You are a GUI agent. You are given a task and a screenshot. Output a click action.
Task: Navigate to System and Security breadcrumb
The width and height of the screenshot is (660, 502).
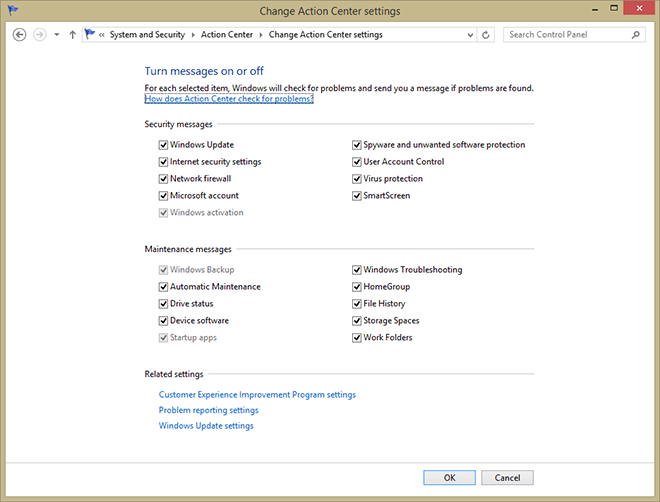[x=147, y=35]
